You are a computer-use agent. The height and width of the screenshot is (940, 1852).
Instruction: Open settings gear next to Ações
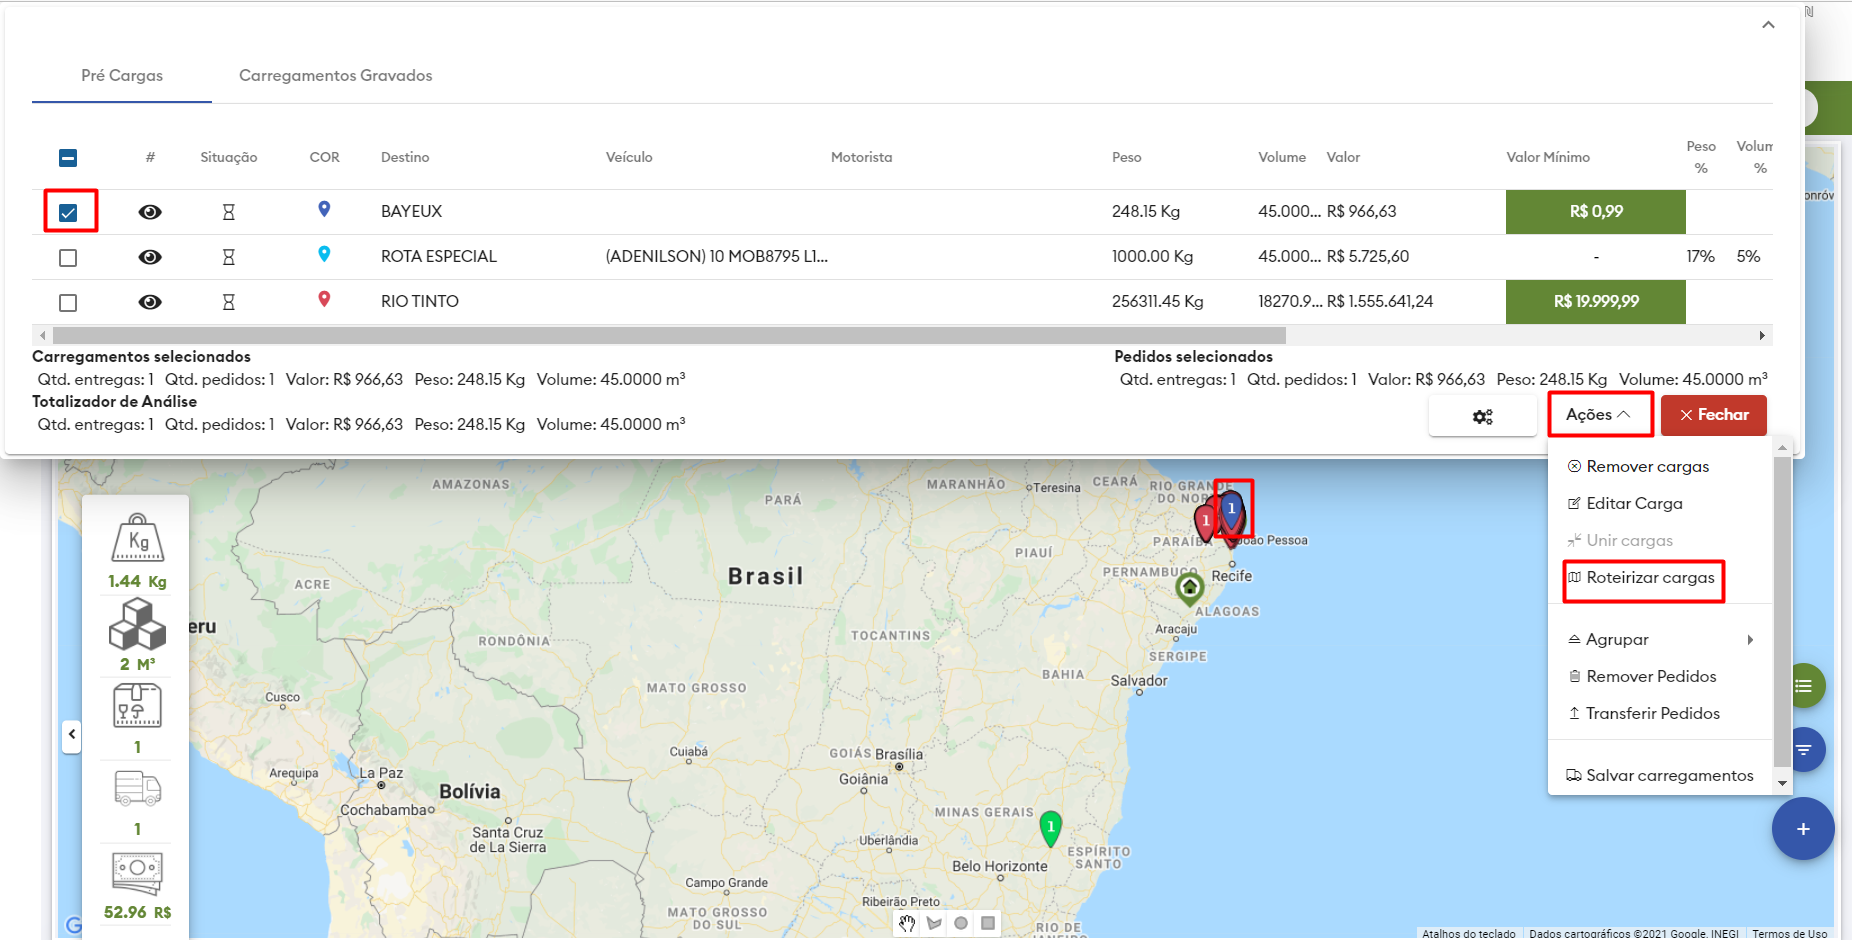[x=1482, y=416]
